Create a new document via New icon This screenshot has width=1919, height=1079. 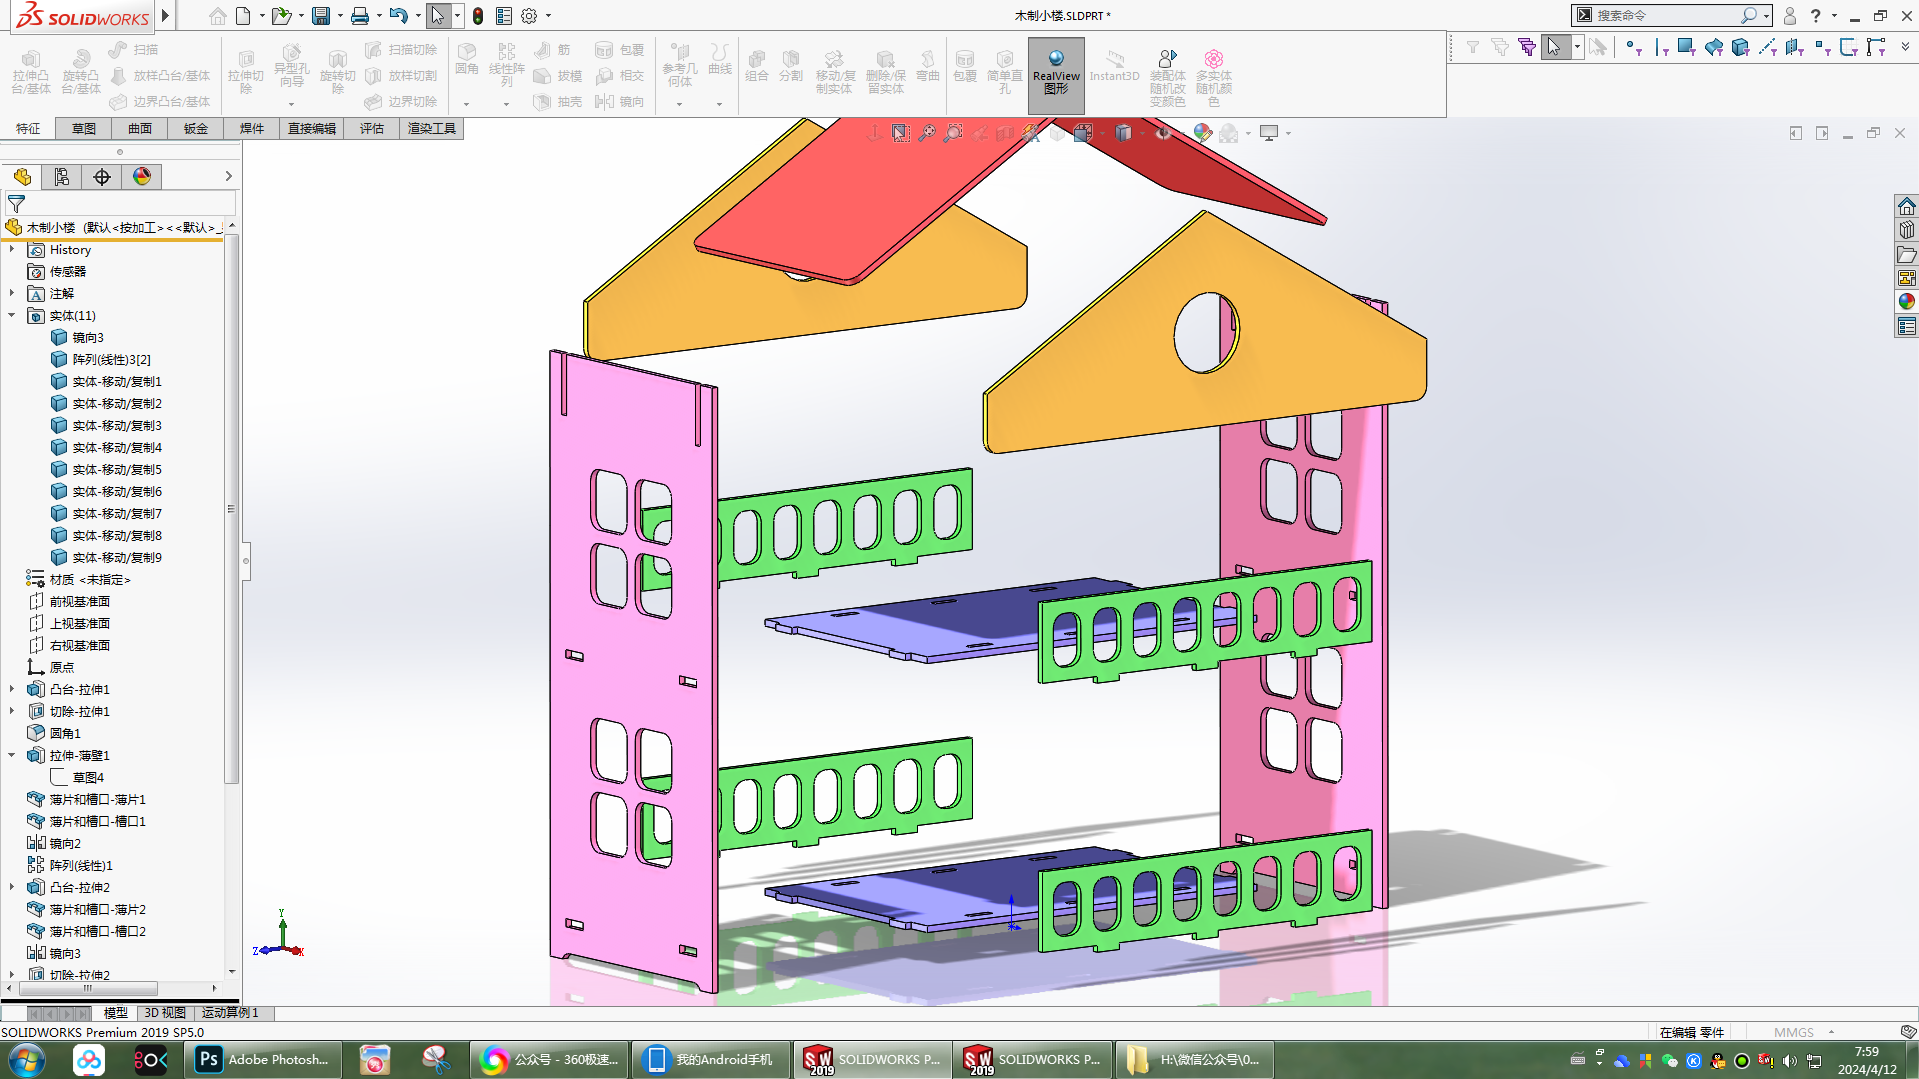coord(243,16)
